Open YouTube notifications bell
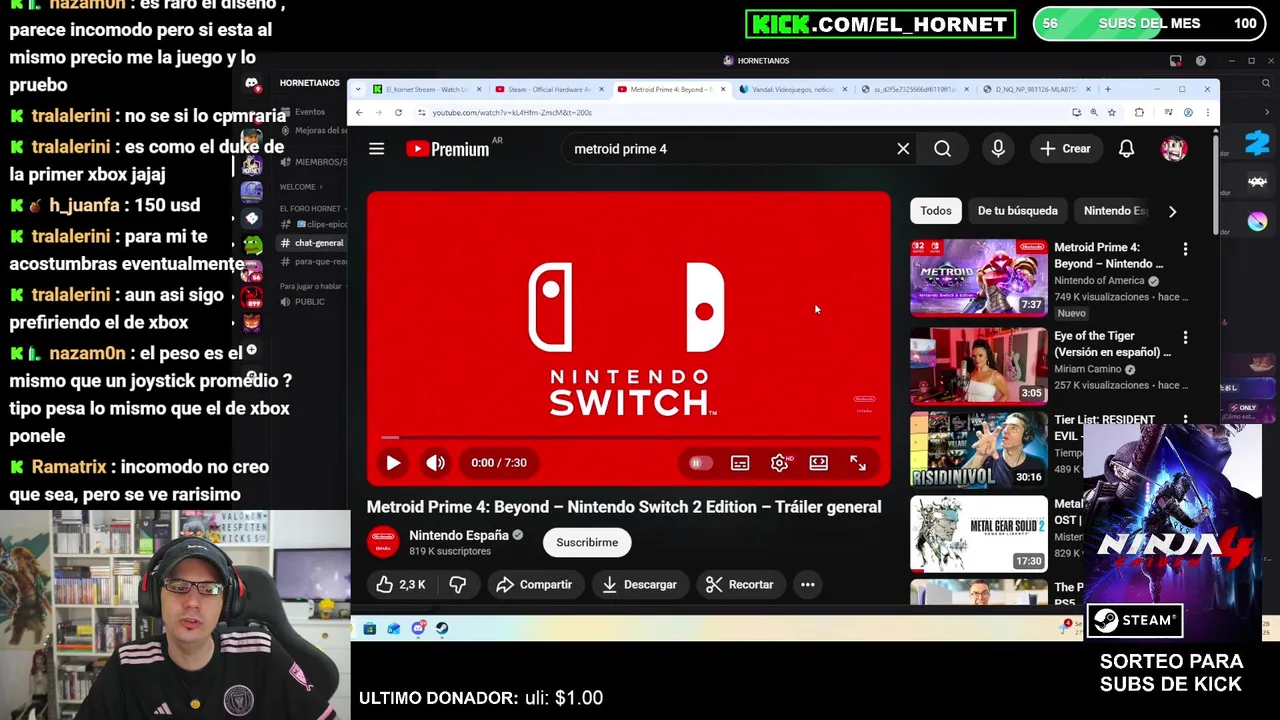 pos(1126,149)
